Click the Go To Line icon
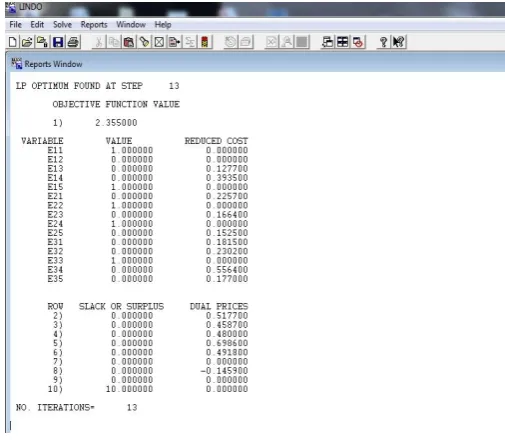505x442 pixels. coord(174,42)
